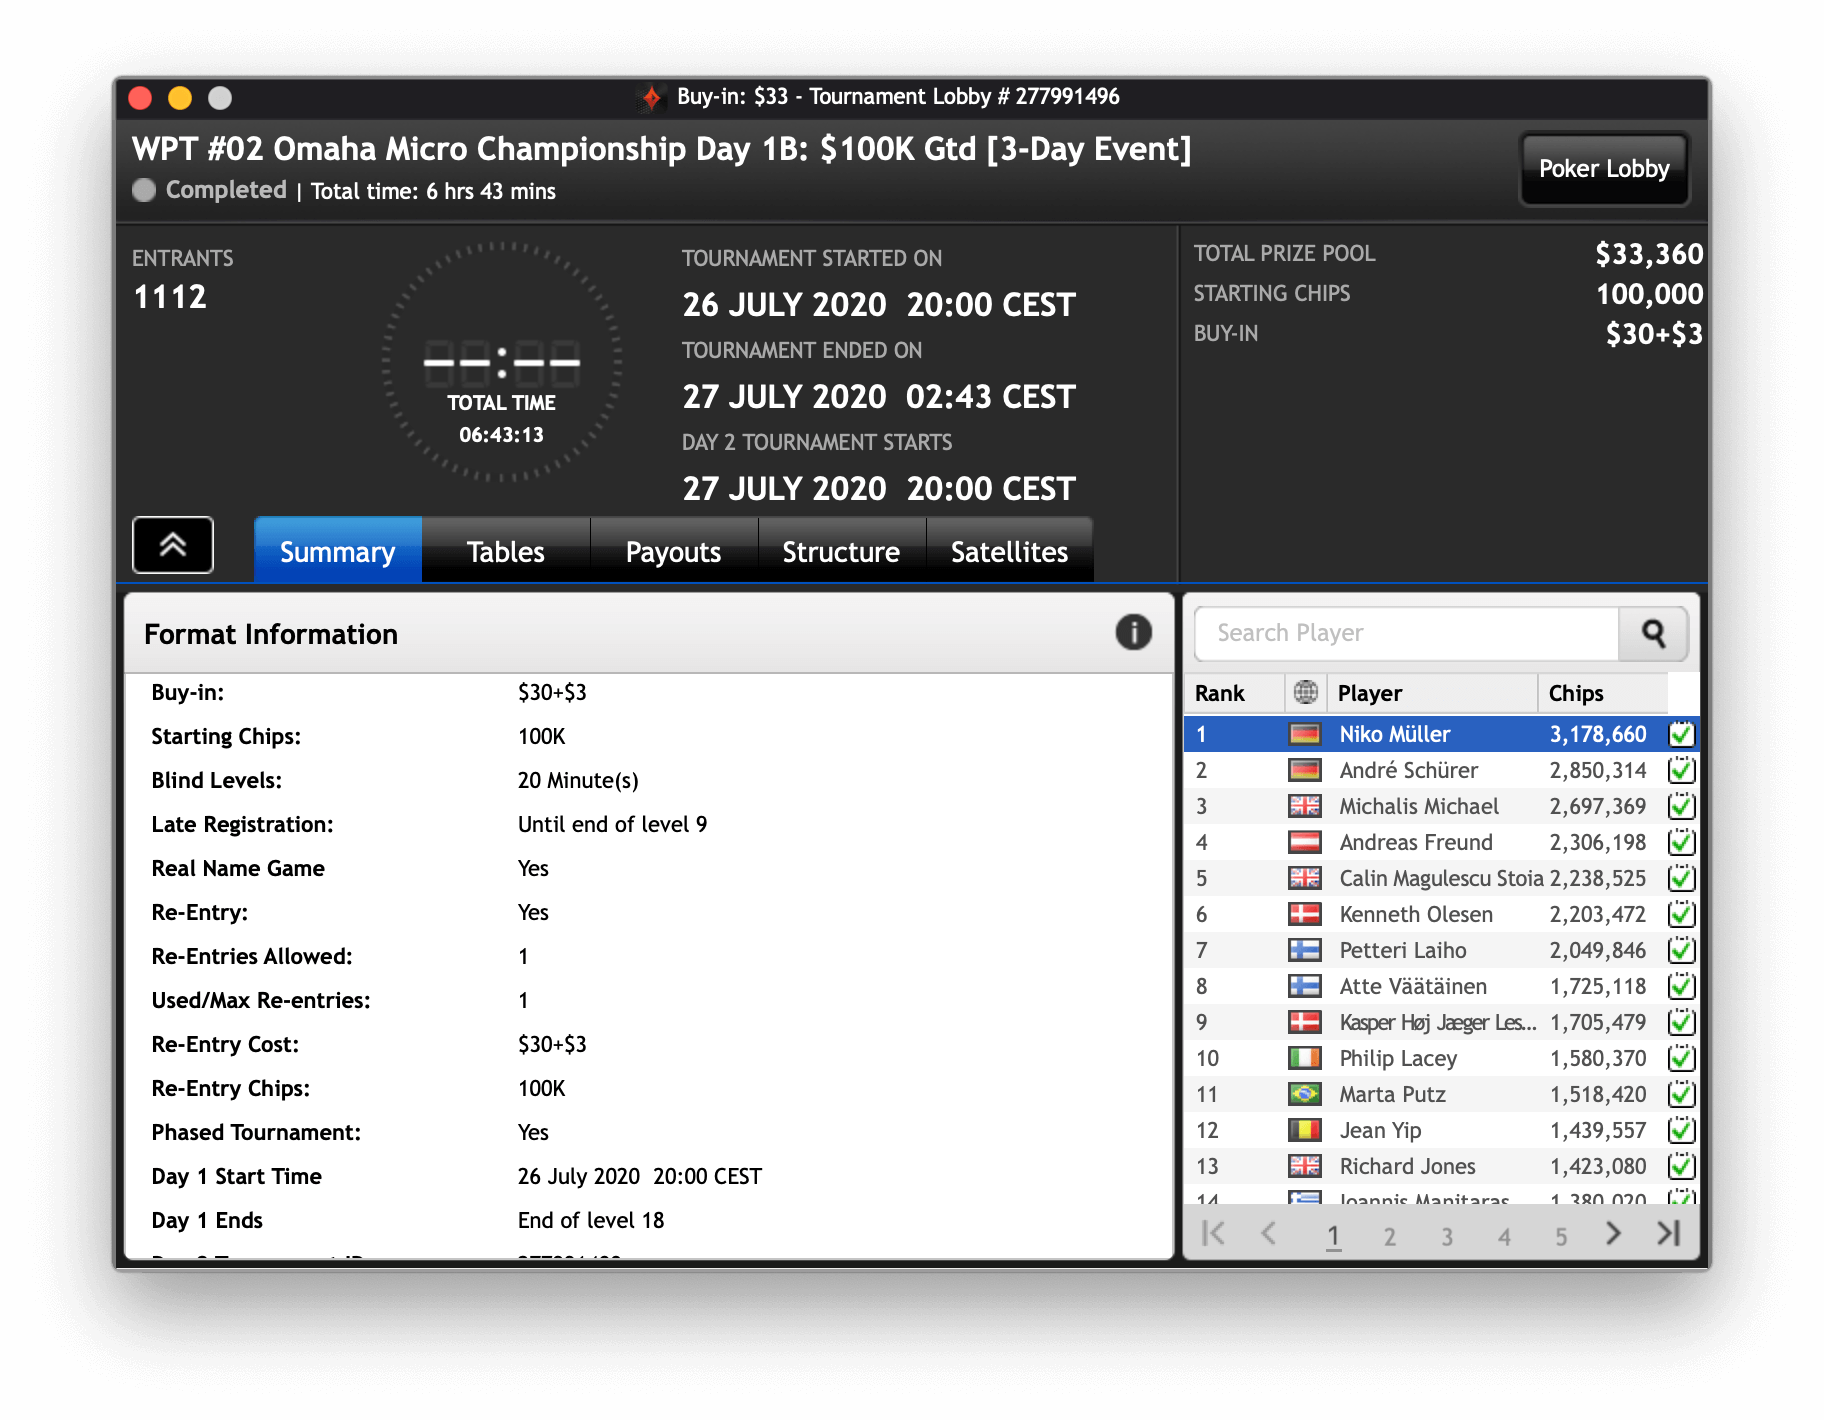1824x1420 pixels.
Task: Jump to the first players page arrow
Action: (x=1213, y=1234)
